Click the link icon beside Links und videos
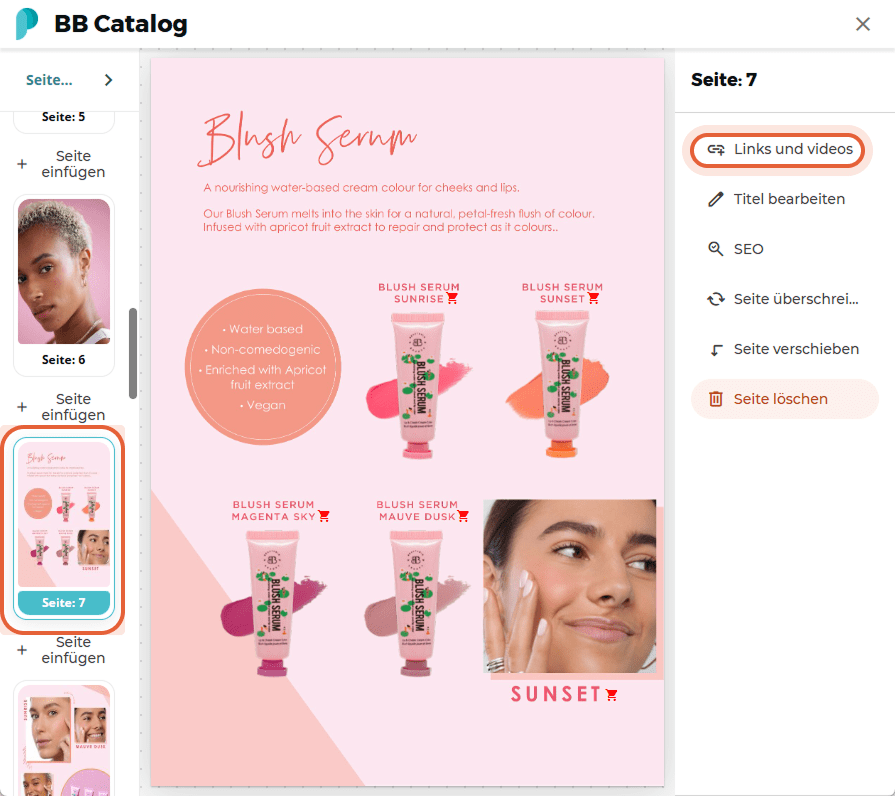This screenshot has height=796, width=895. pyautogui.click(x=716, y=149)
